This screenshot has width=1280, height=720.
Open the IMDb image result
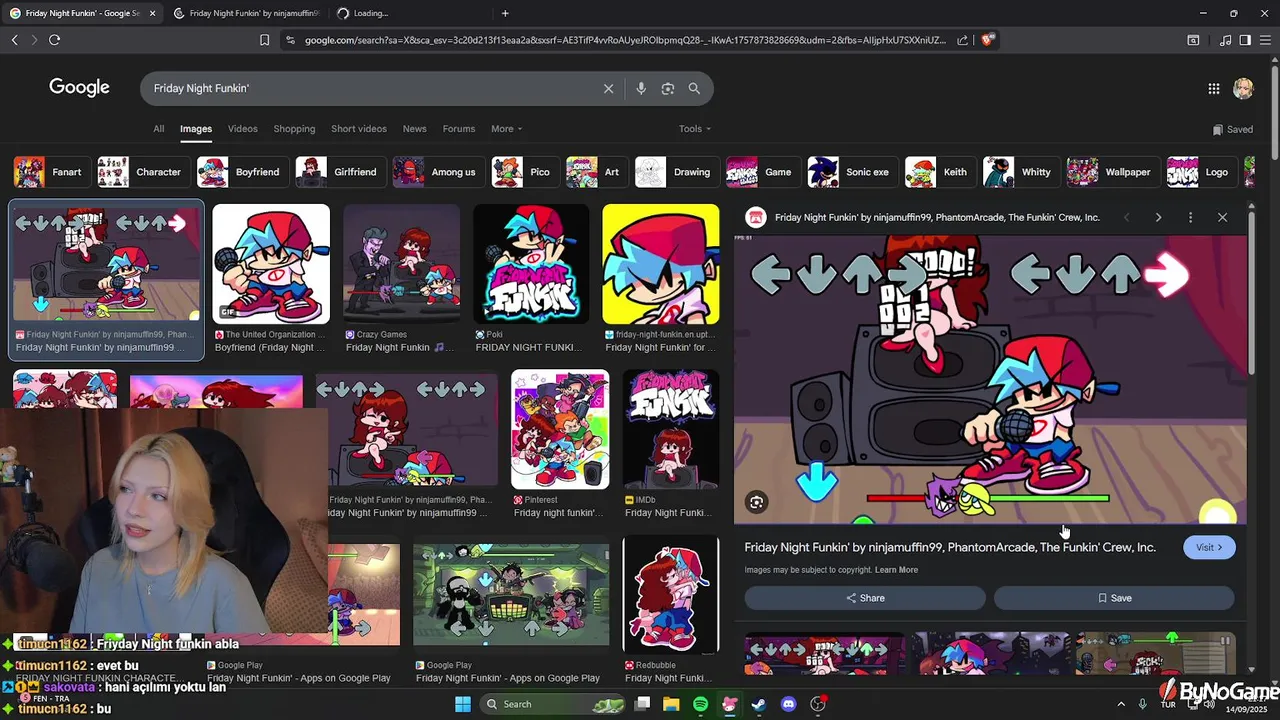click(671, 430)
